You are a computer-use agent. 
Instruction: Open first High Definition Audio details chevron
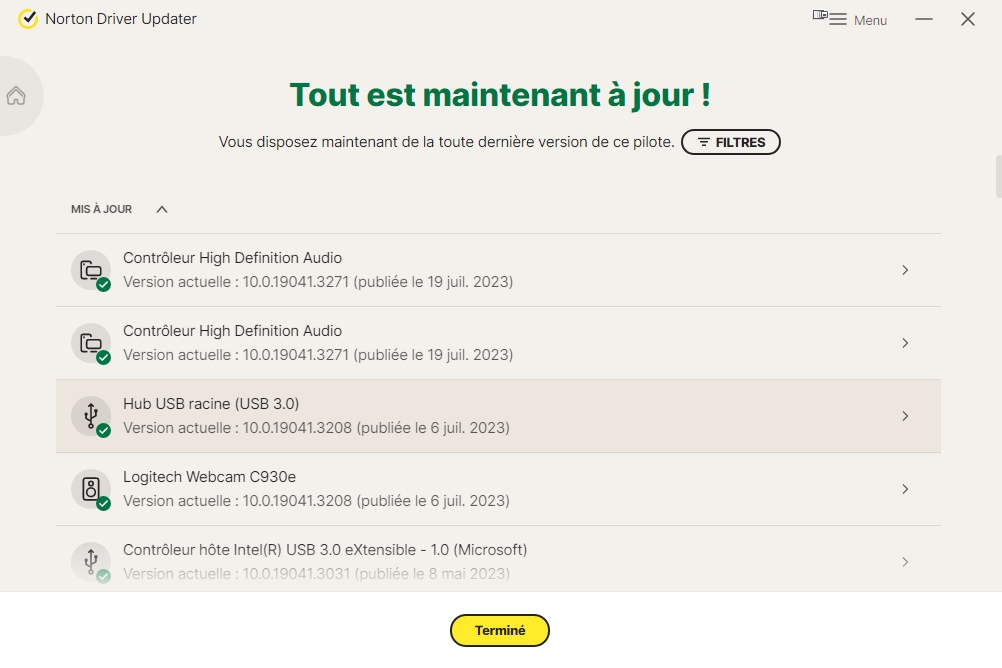(x=905, y=270)
